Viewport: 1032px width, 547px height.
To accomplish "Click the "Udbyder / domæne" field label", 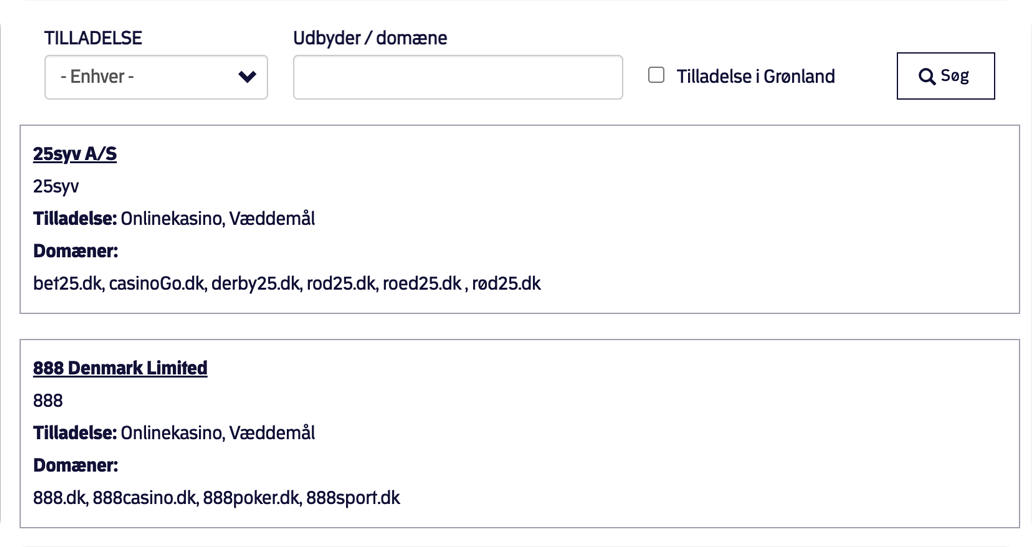I will point(370,38).
